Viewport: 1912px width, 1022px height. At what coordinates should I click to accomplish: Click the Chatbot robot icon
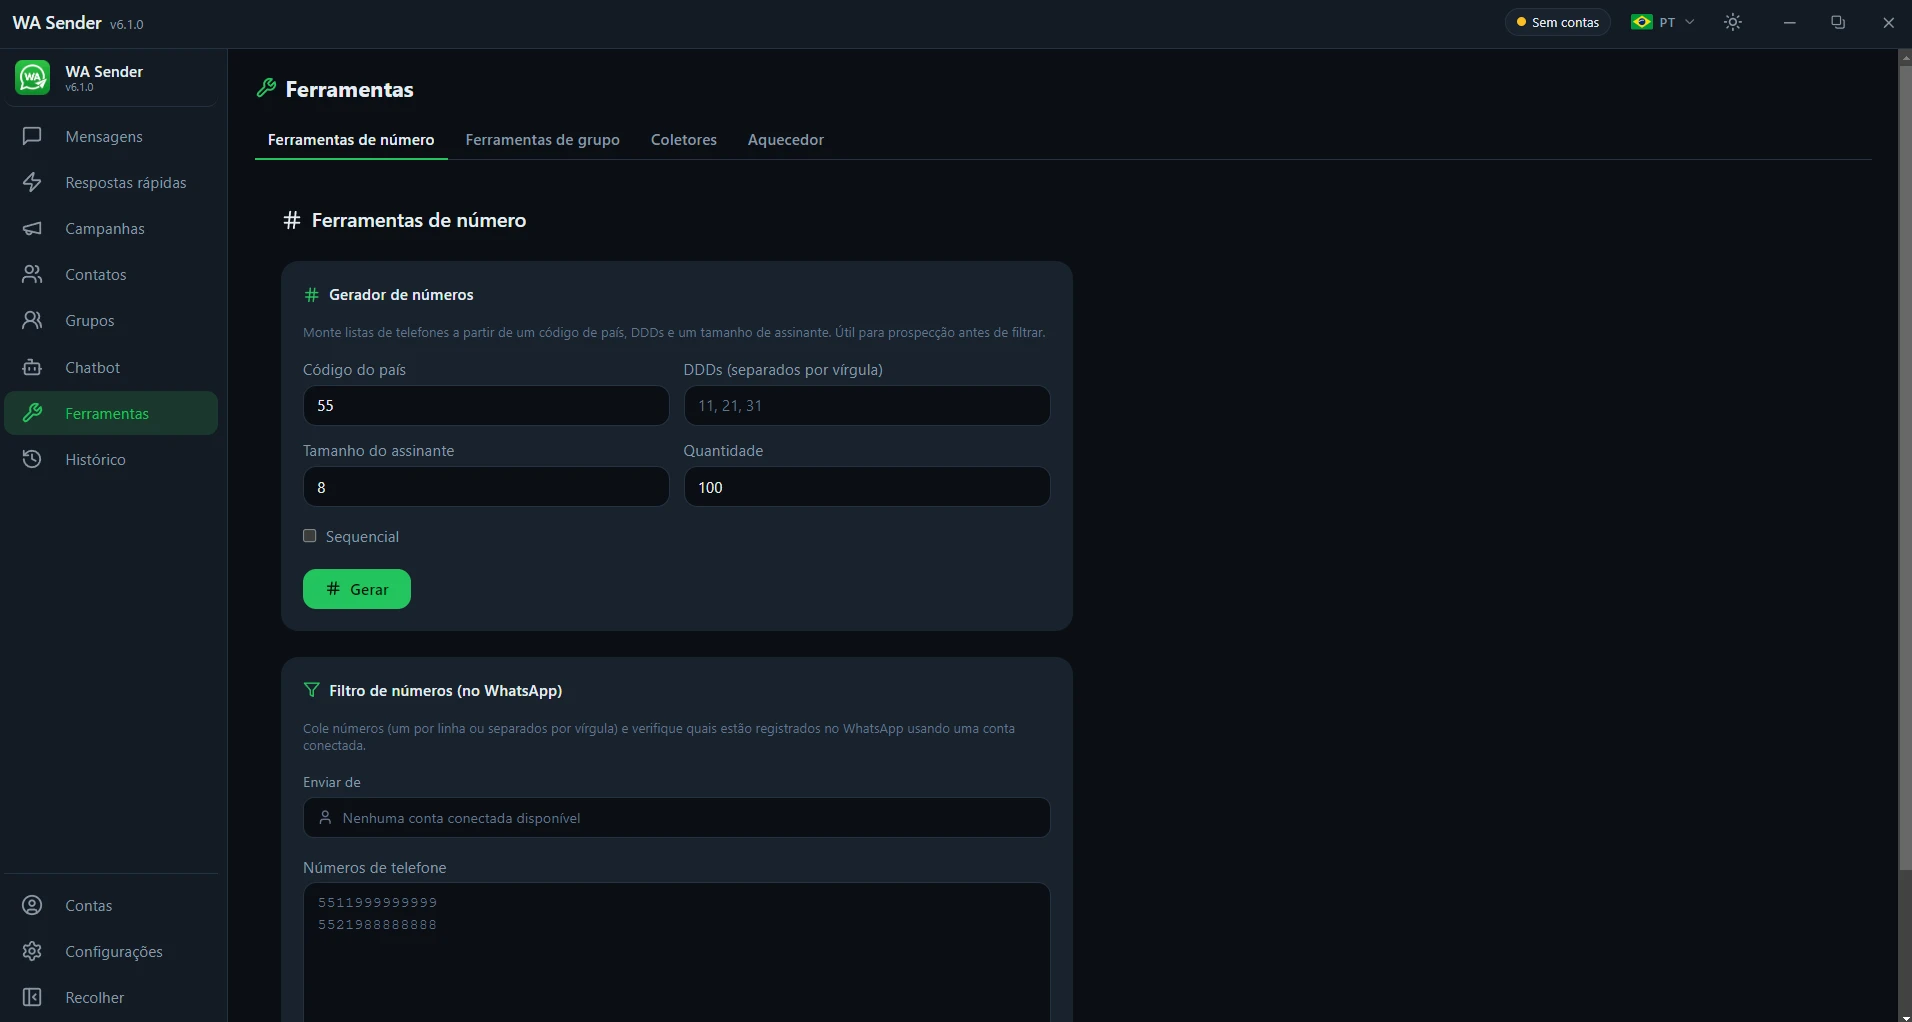point(32,367)
